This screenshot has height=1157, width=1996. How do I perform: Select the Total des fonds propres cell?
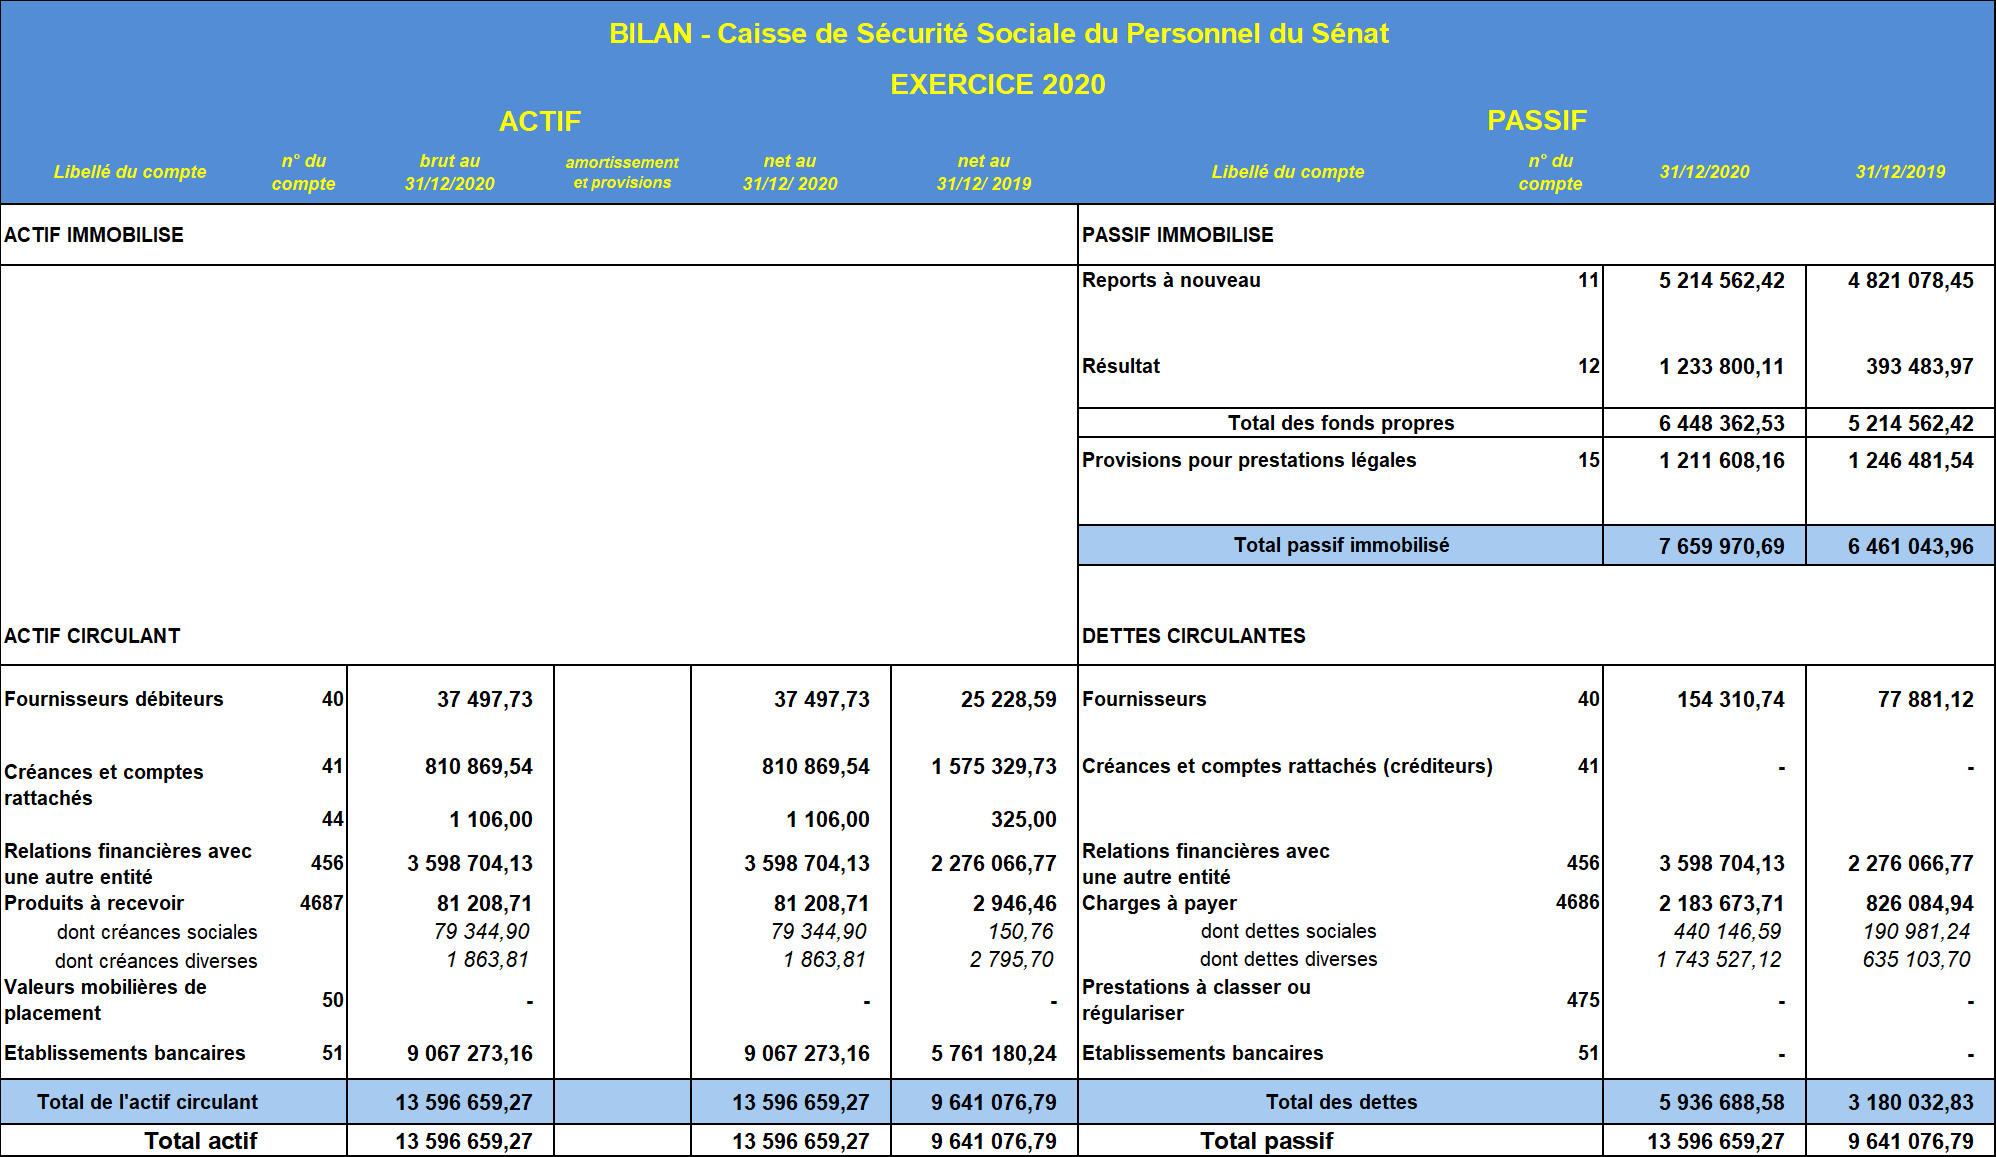click(1340, 423)
